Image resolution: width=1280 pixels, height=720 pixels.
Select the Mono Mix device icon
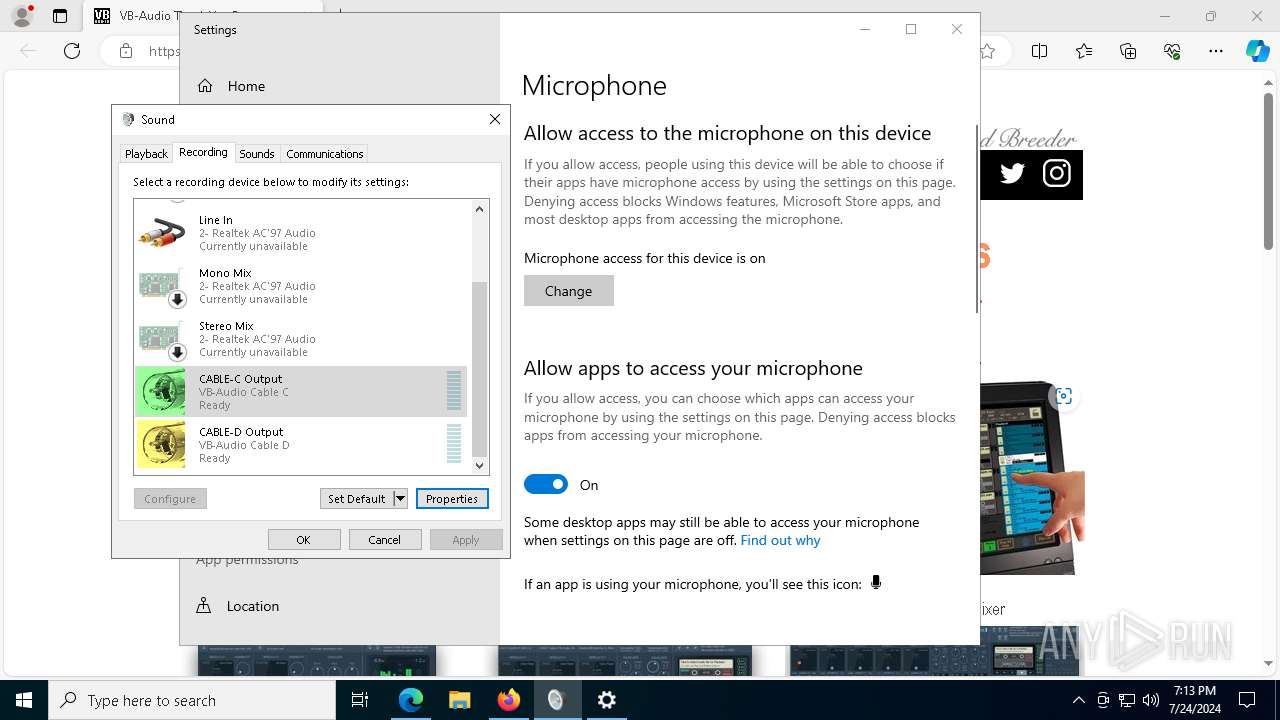click(x=161, y=286)
